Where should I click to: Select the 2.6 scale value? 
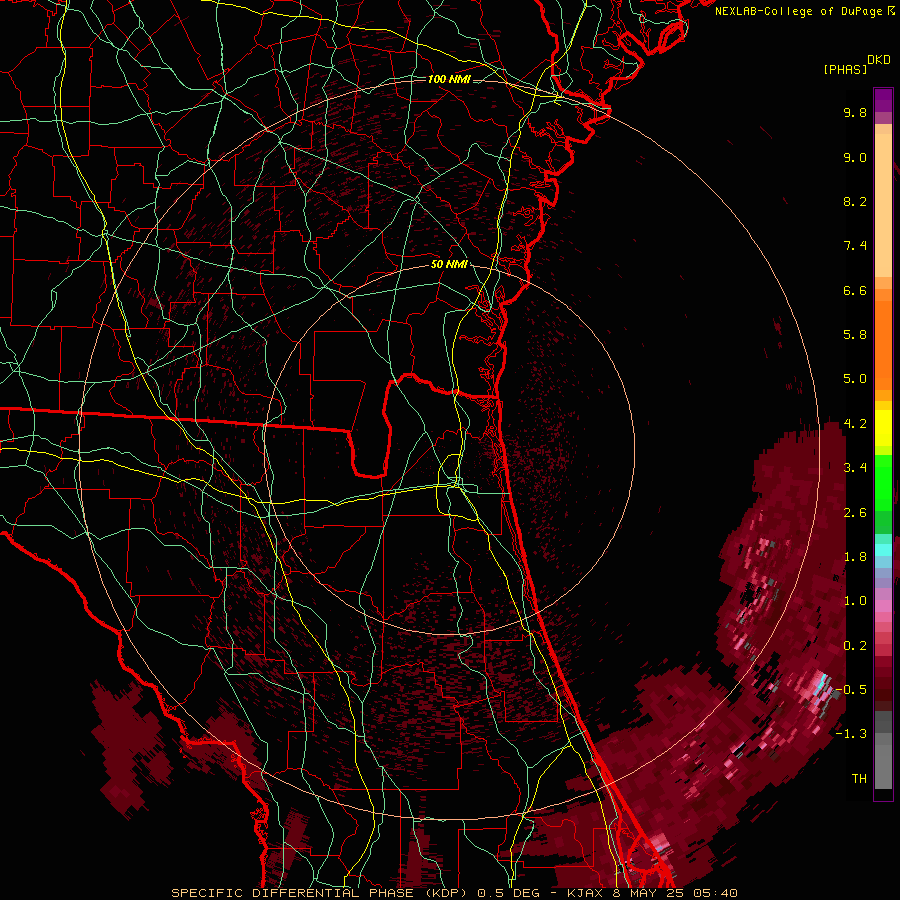[x=855, y=513]
